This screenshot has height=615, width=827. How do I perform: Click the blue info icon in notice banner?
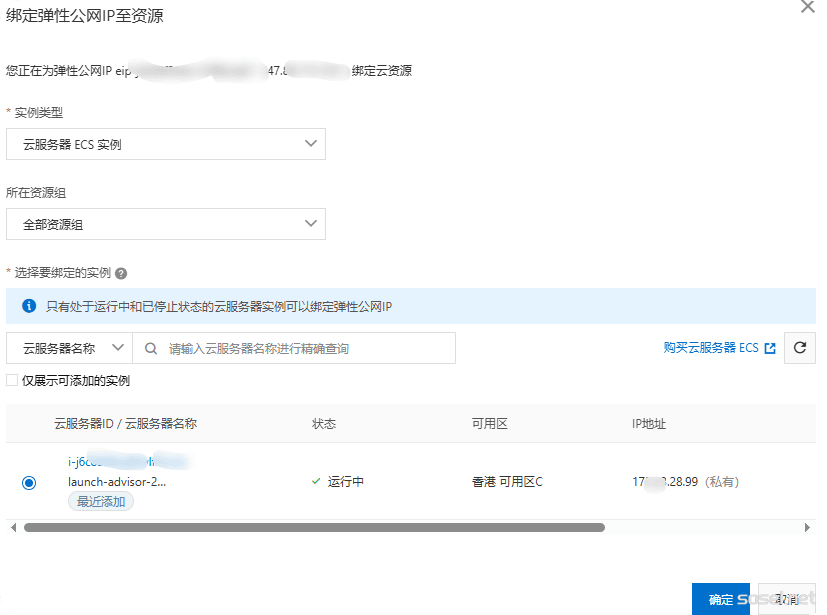29,306
